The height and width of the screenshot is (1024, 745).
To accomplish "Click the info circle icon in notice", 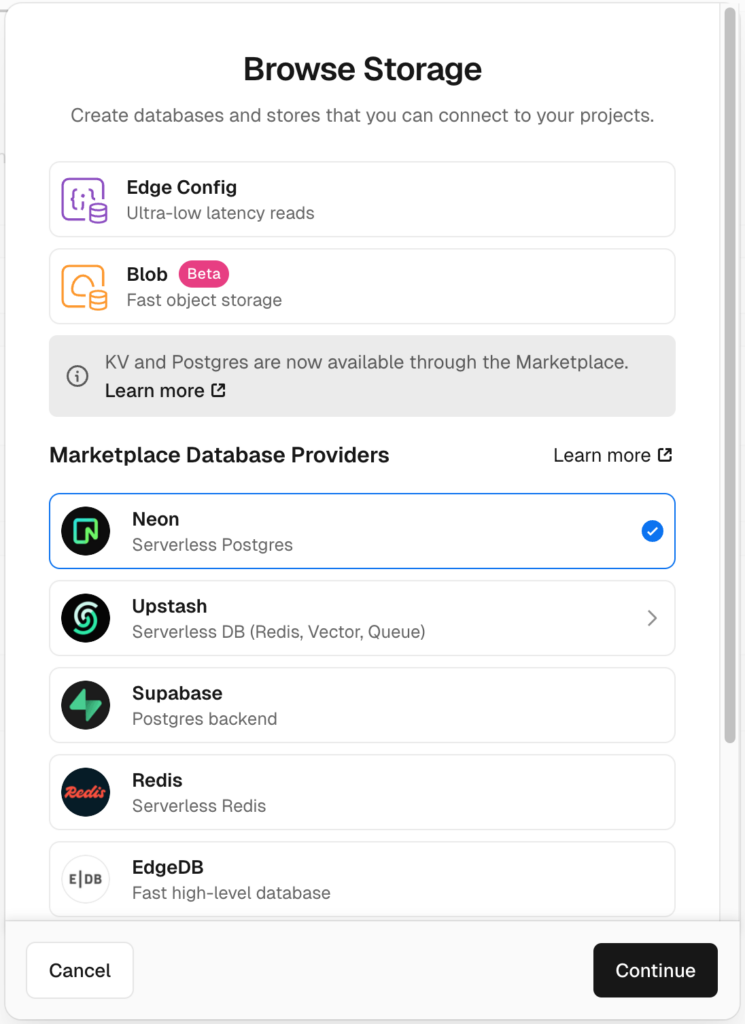I will click(77, 376).
